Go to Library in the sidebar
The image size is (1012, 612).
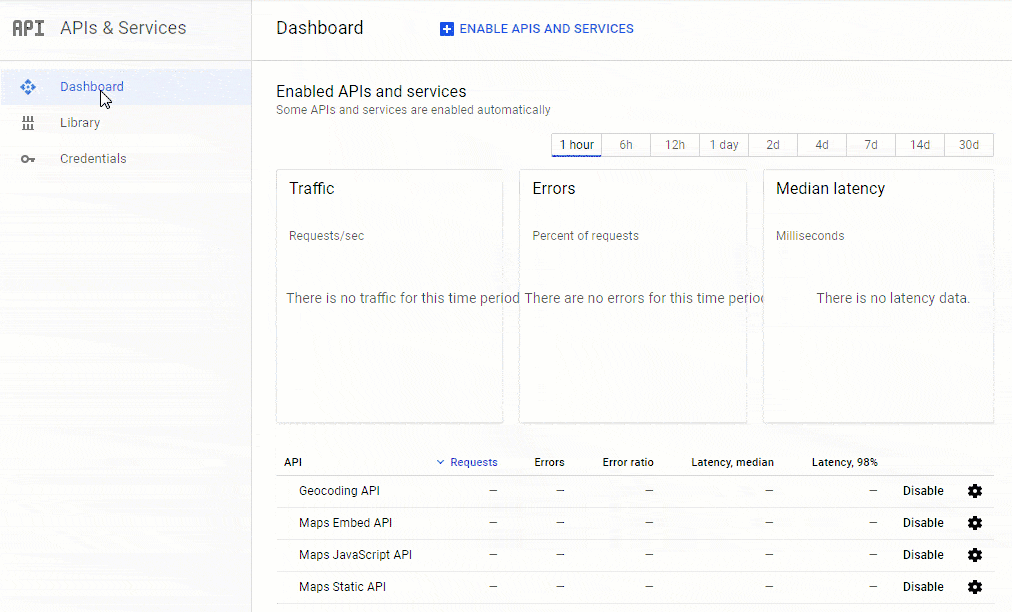pyautogui.click(x=126, y=123)
